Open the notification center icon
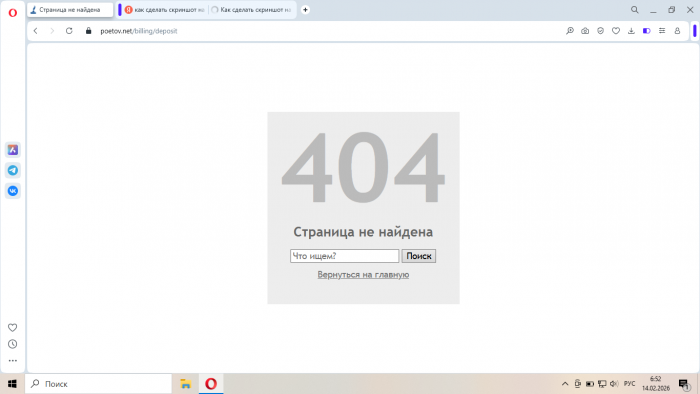The width and height of the screenshot is (700, 394). coord(684,384)
